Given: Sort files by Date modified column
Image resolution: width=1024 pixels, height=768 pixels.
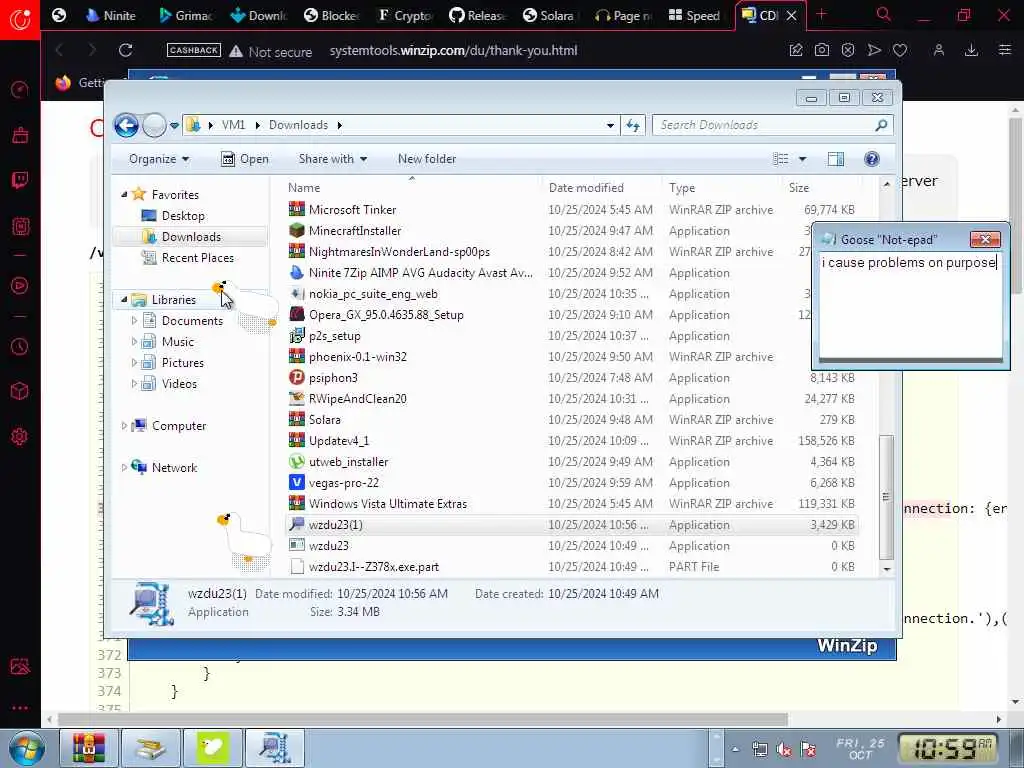Looking at the screenshot, I should pos(601,188).
